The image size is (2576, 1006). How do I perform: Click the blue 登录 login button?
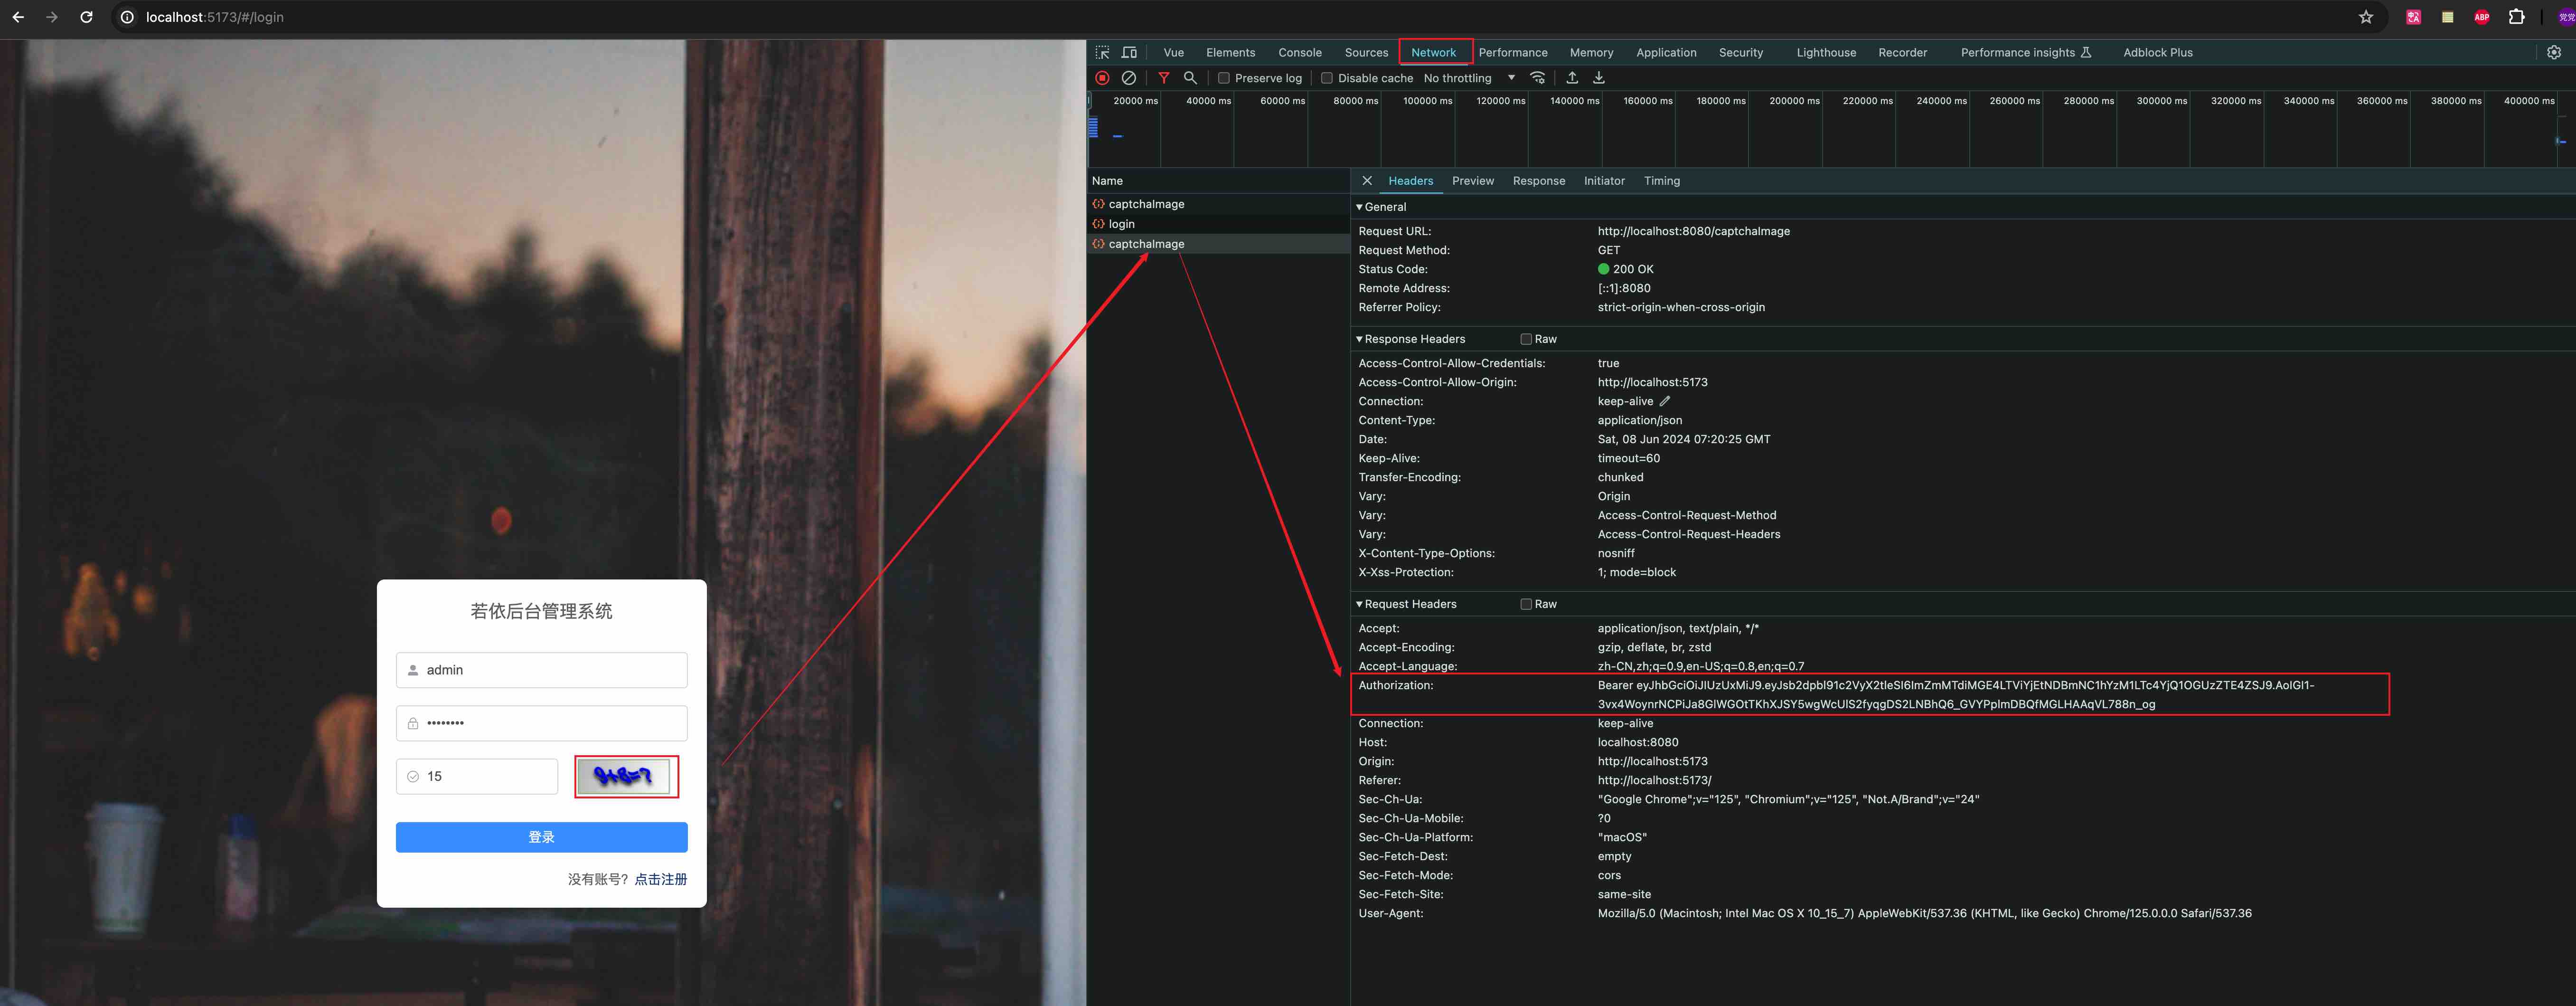pos(542,838)
